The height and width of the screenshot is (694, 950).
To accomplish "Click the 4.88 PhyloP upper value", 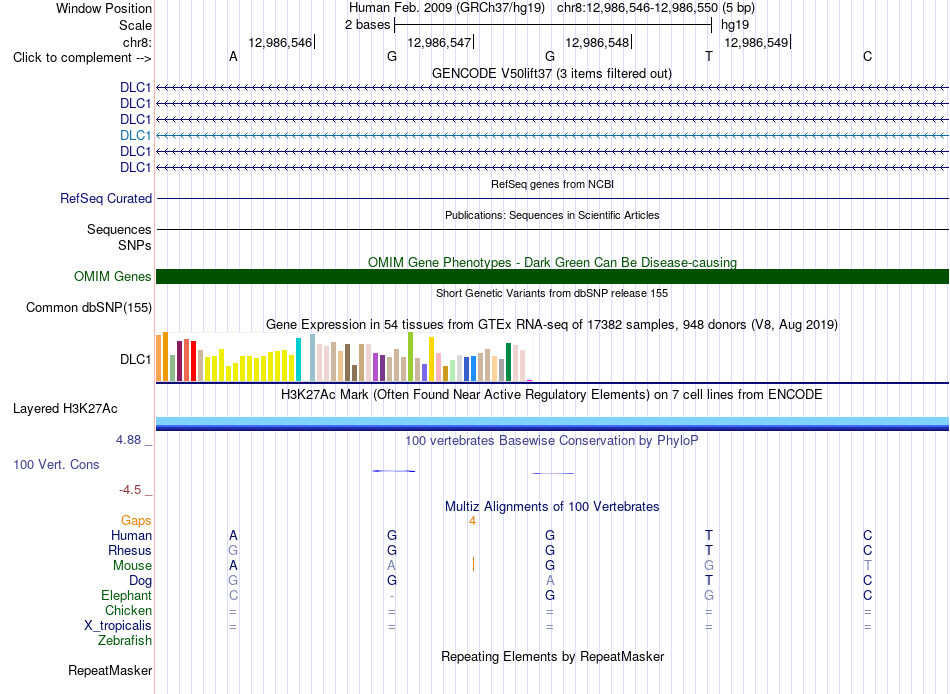I will (128, 440).
